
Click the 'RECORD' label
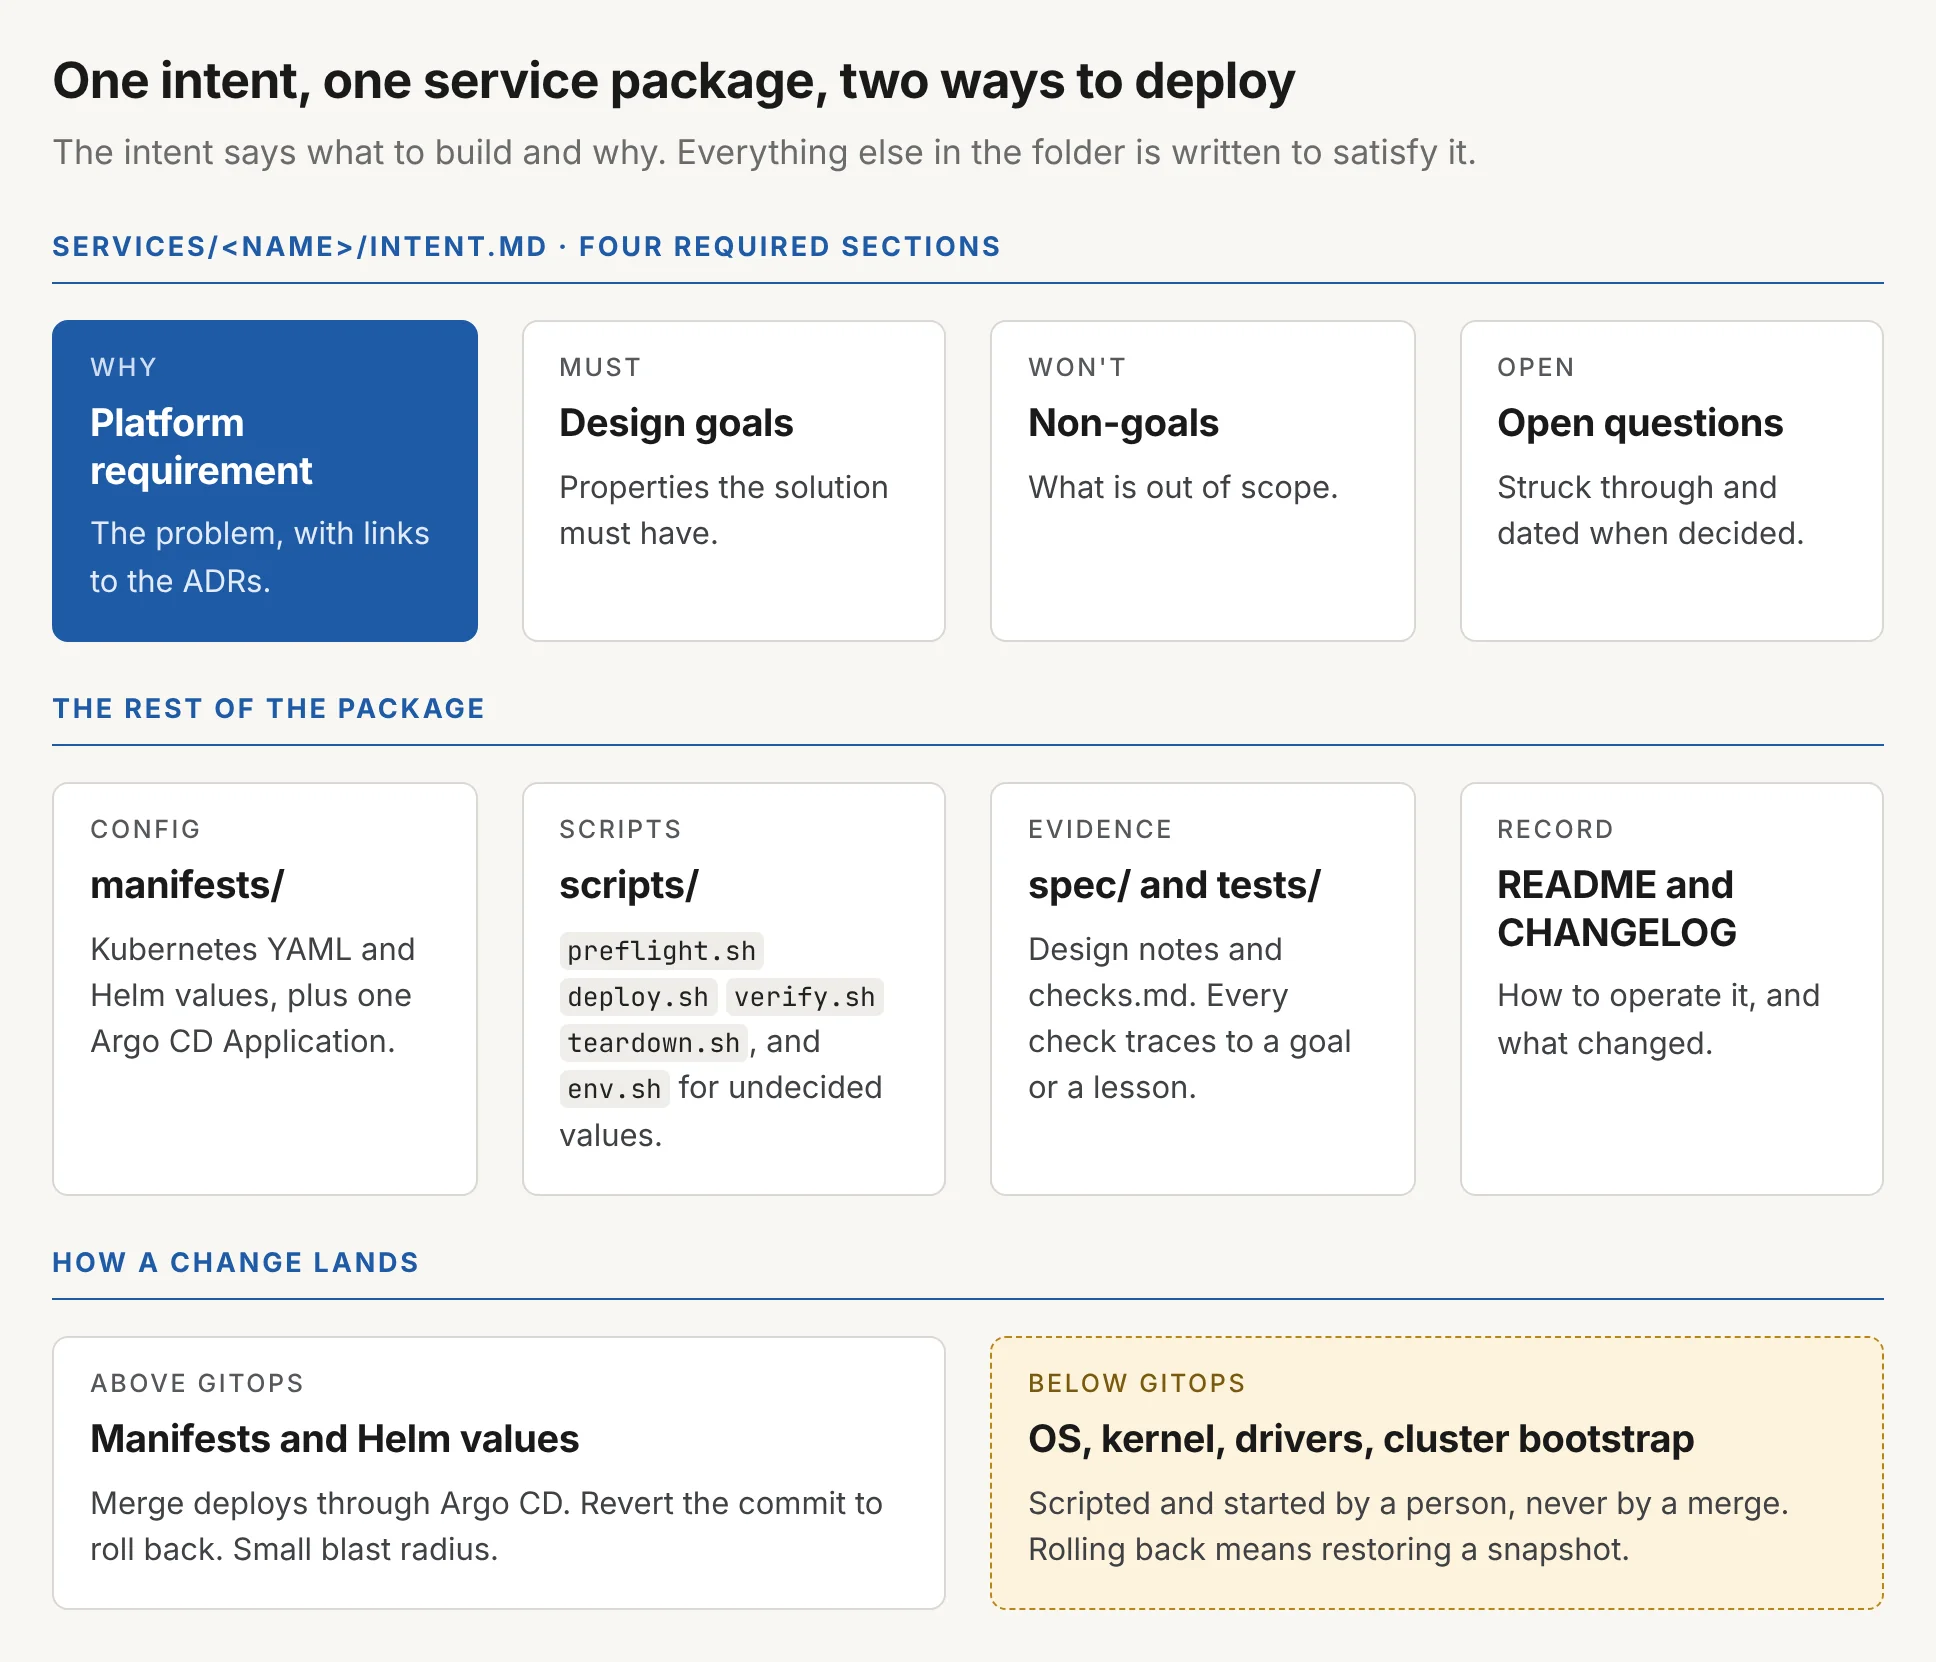pyautogui.click(x=1556, y=829)
